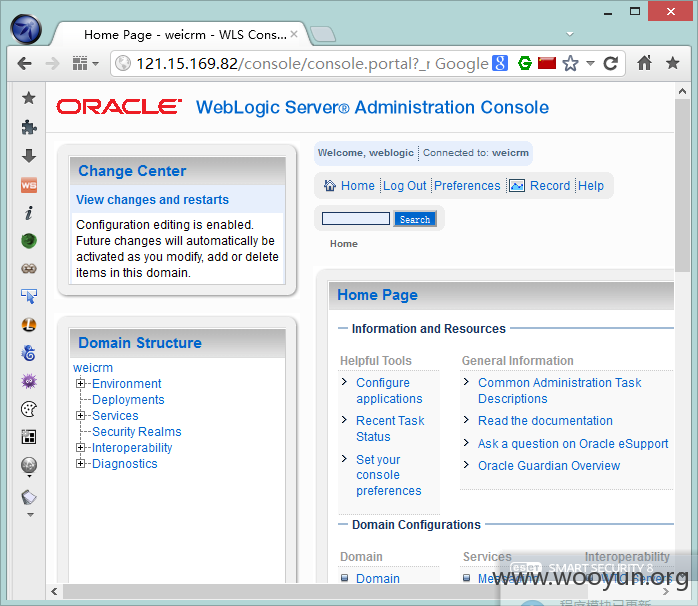698x606 pixels.
Task: Open Oracle Guardian Overview link
Action: (548, 465)
